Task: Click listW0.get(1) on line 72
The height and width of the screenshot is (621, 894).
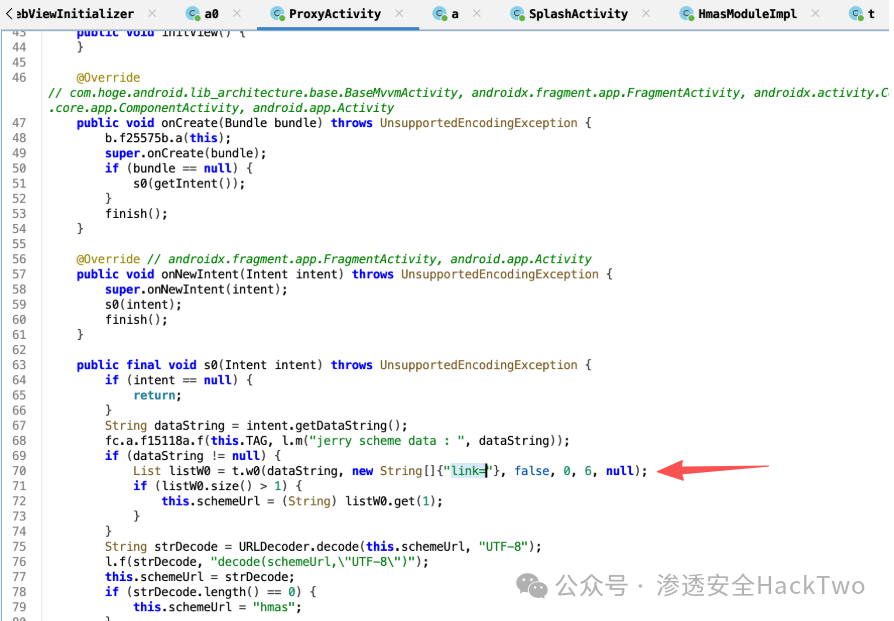Action: [x=391, y=501]
